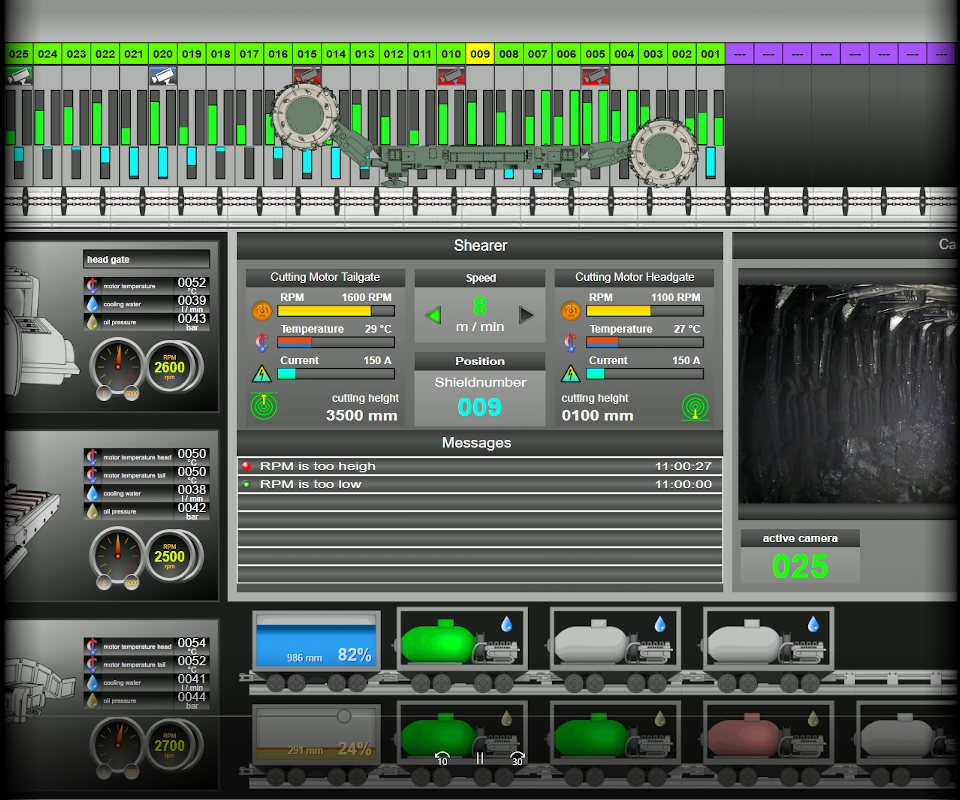Rewind 10 seconds
Image resolution: width=960 pixels, height=800 pixels.
tap(442, 759)
